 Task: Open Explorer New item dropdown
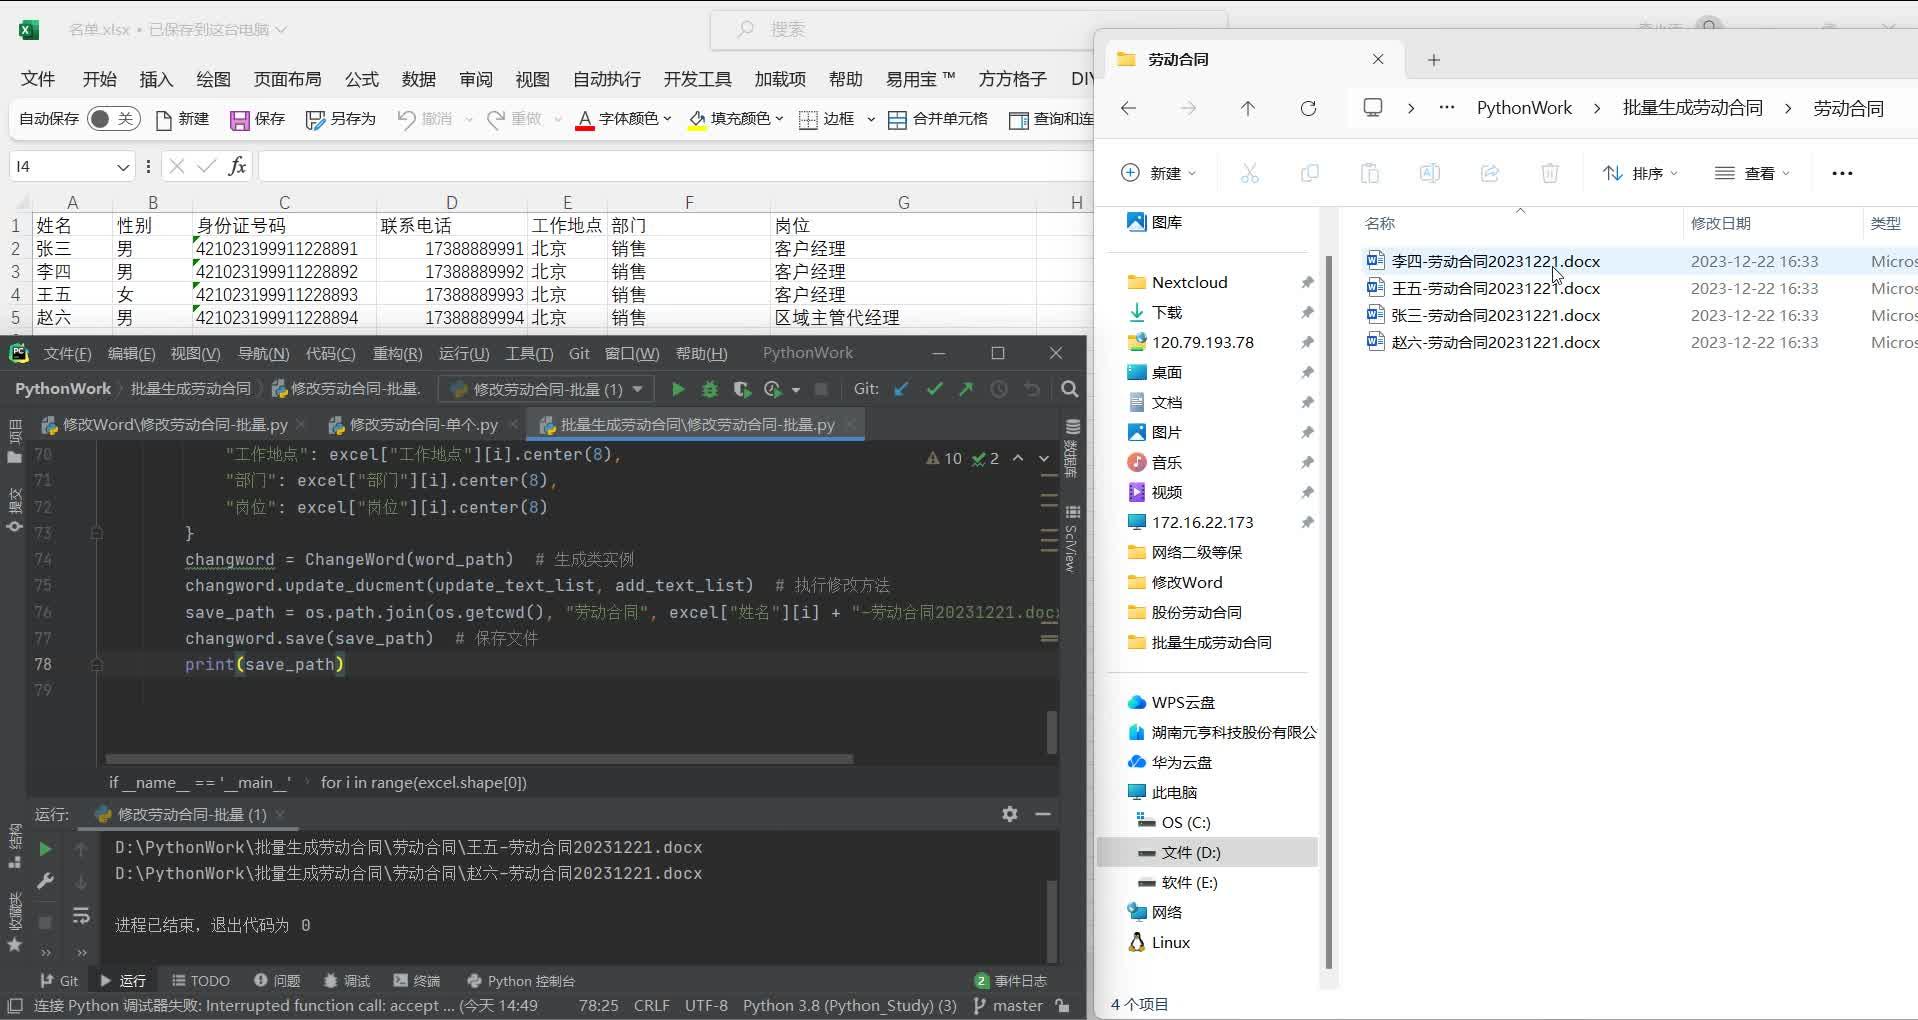tap(1158, 173)
